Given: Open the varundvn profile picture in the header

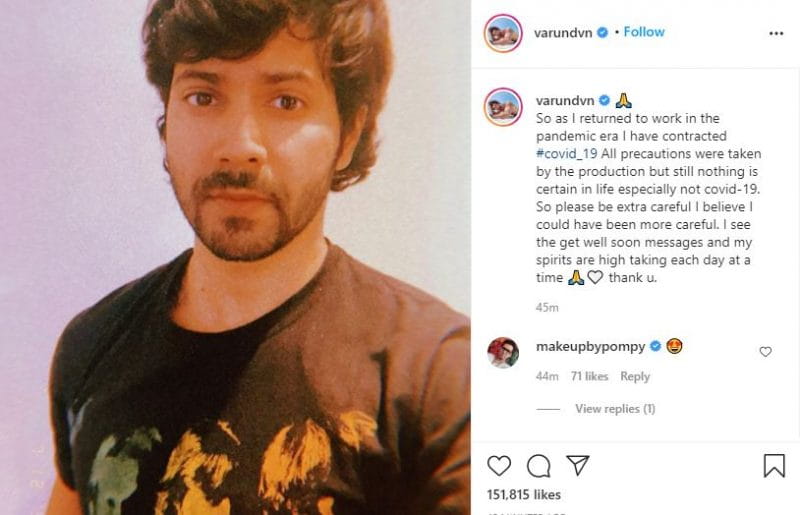Looking at the screenshot, I should pyautogui.click(x=503, y=33).
